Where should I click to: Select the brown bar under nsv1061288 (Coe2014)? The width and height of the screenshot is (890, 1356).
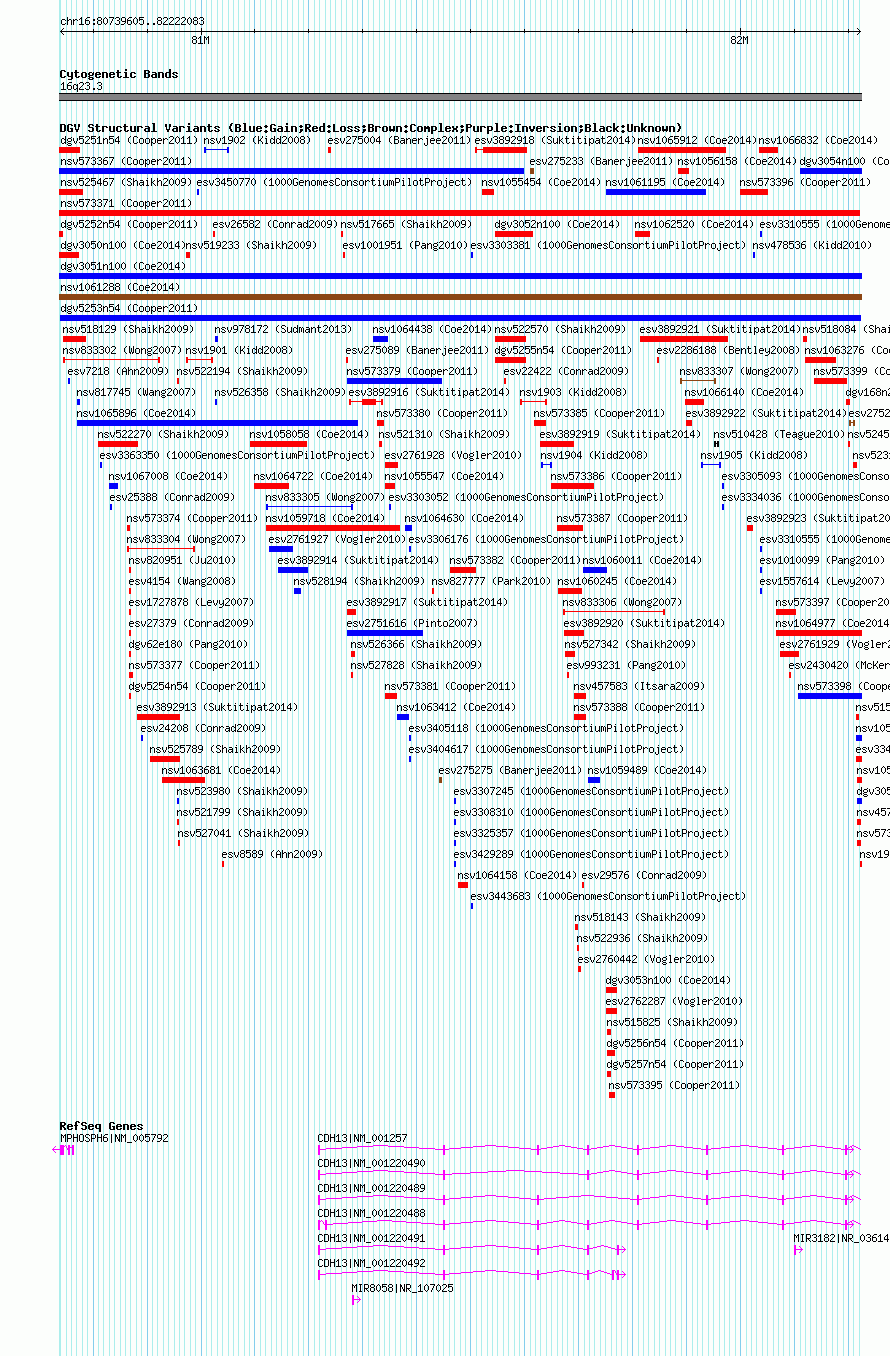click(460, 297)
